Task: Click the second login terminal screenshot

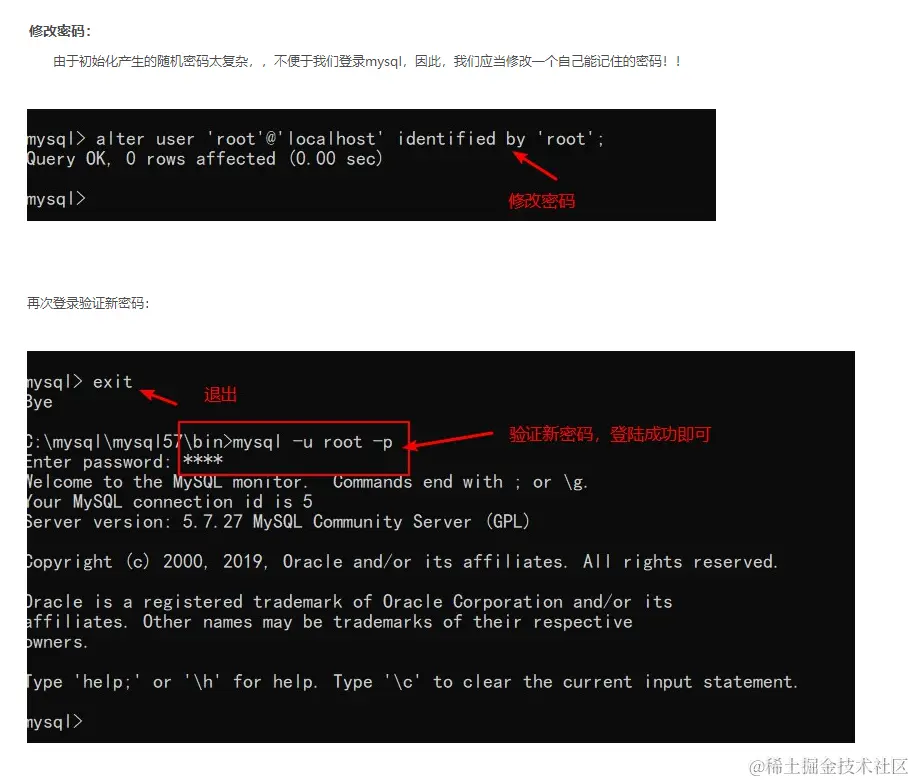Action: pyautogui.click(x=441, y=547)
